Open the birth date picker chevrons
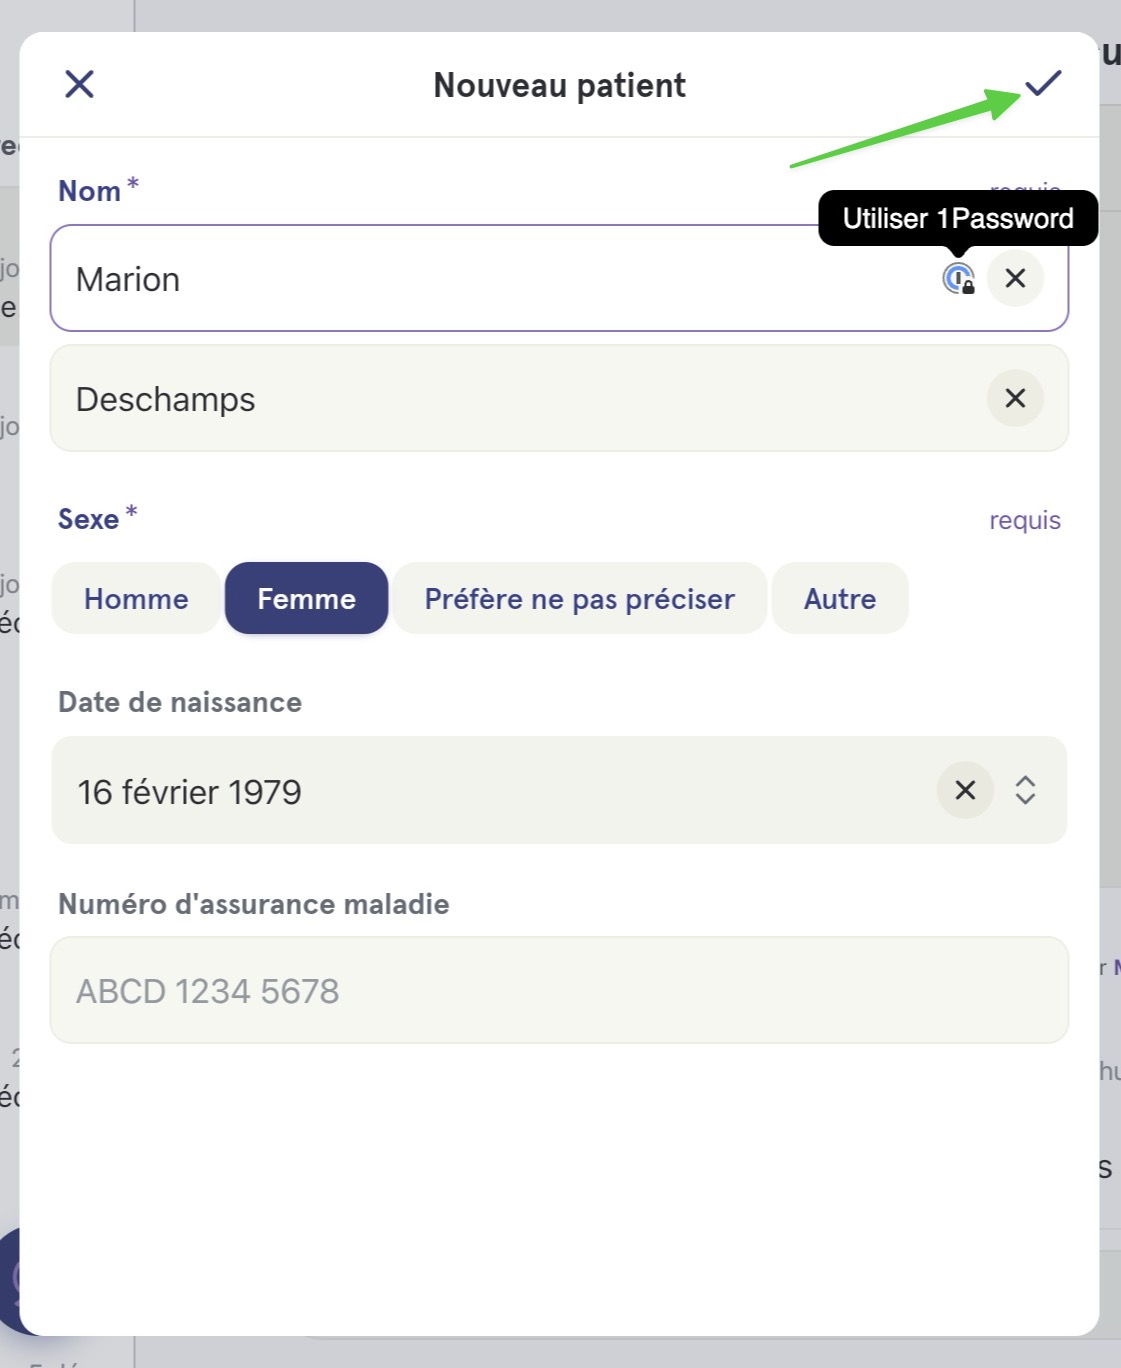The width and height of the screenshot is (1121, 1368). tap(1025, 790)
